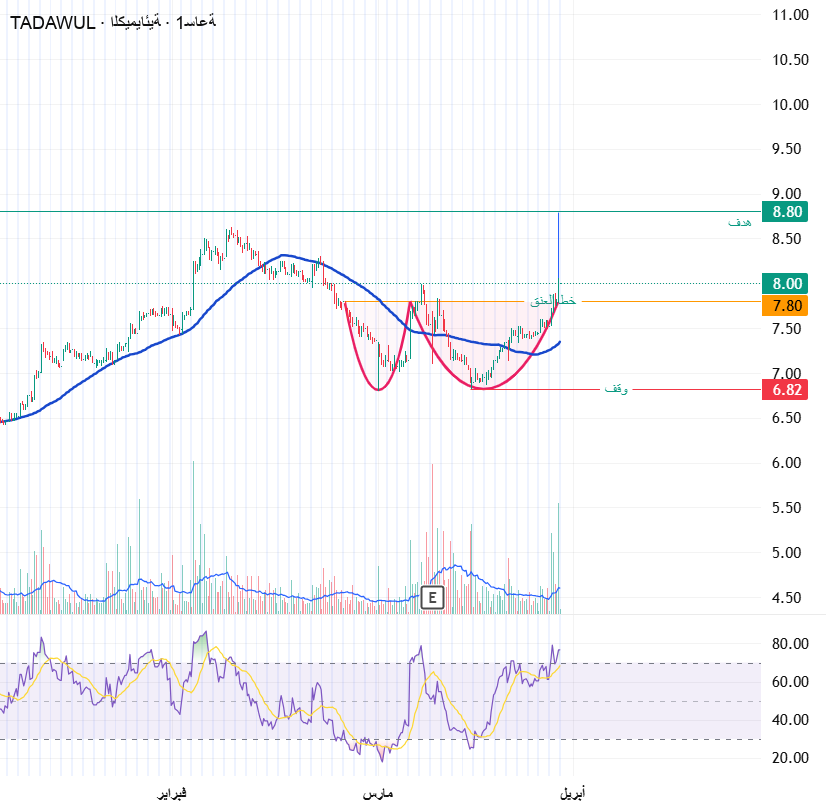This screenshot has height=811, width=826.
Task: Click the خط العنق neckline text label
Action: pyautogui.click(x=553, y=301)
